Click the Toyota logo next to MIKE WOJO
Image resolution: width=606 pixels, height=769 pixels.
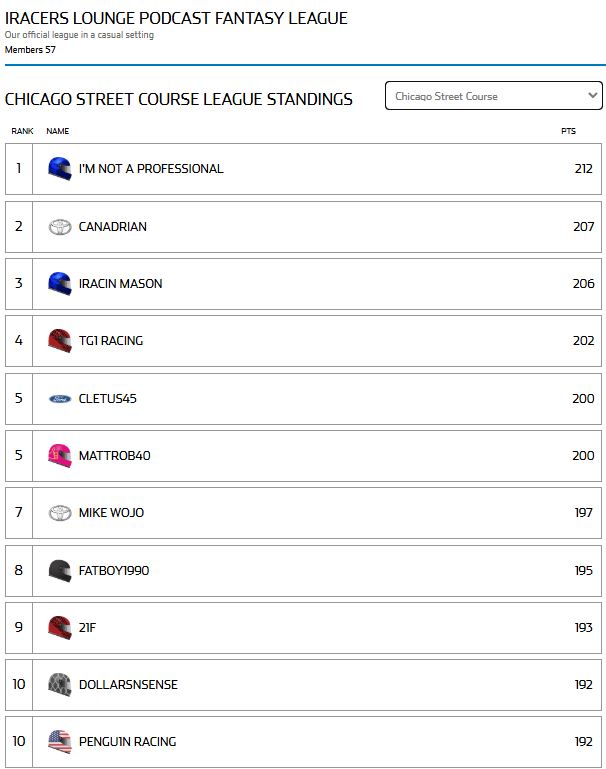pos(60,513)
